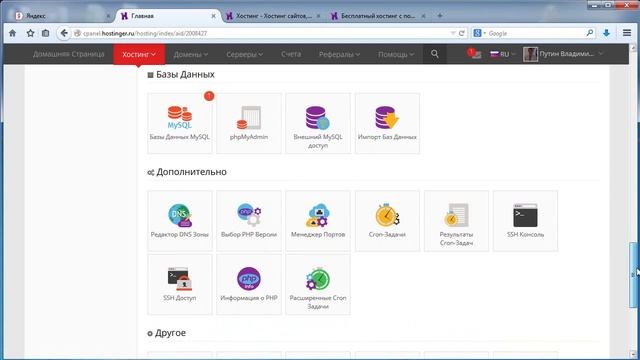Image resolution: width=640 pixels, height=360 pixels.
Task: Switch to the Яндекс tab
Action: coord(62,16)
